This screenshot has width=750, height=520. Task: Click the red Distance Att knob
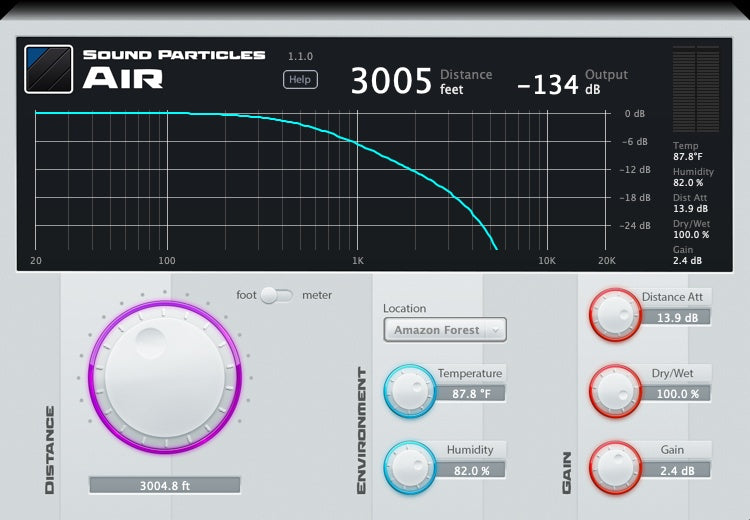(614, 314)
